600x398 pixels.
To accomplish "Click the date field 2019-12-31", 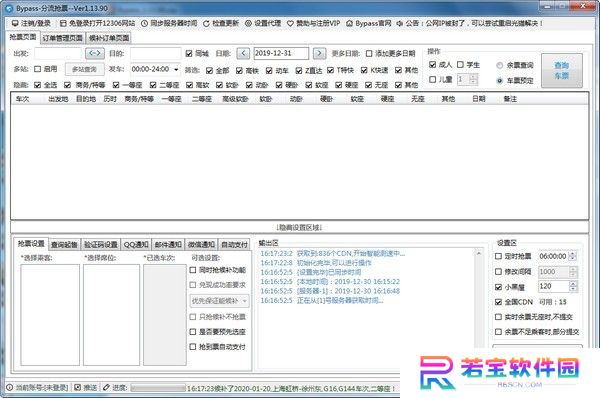I will point(281,54).
